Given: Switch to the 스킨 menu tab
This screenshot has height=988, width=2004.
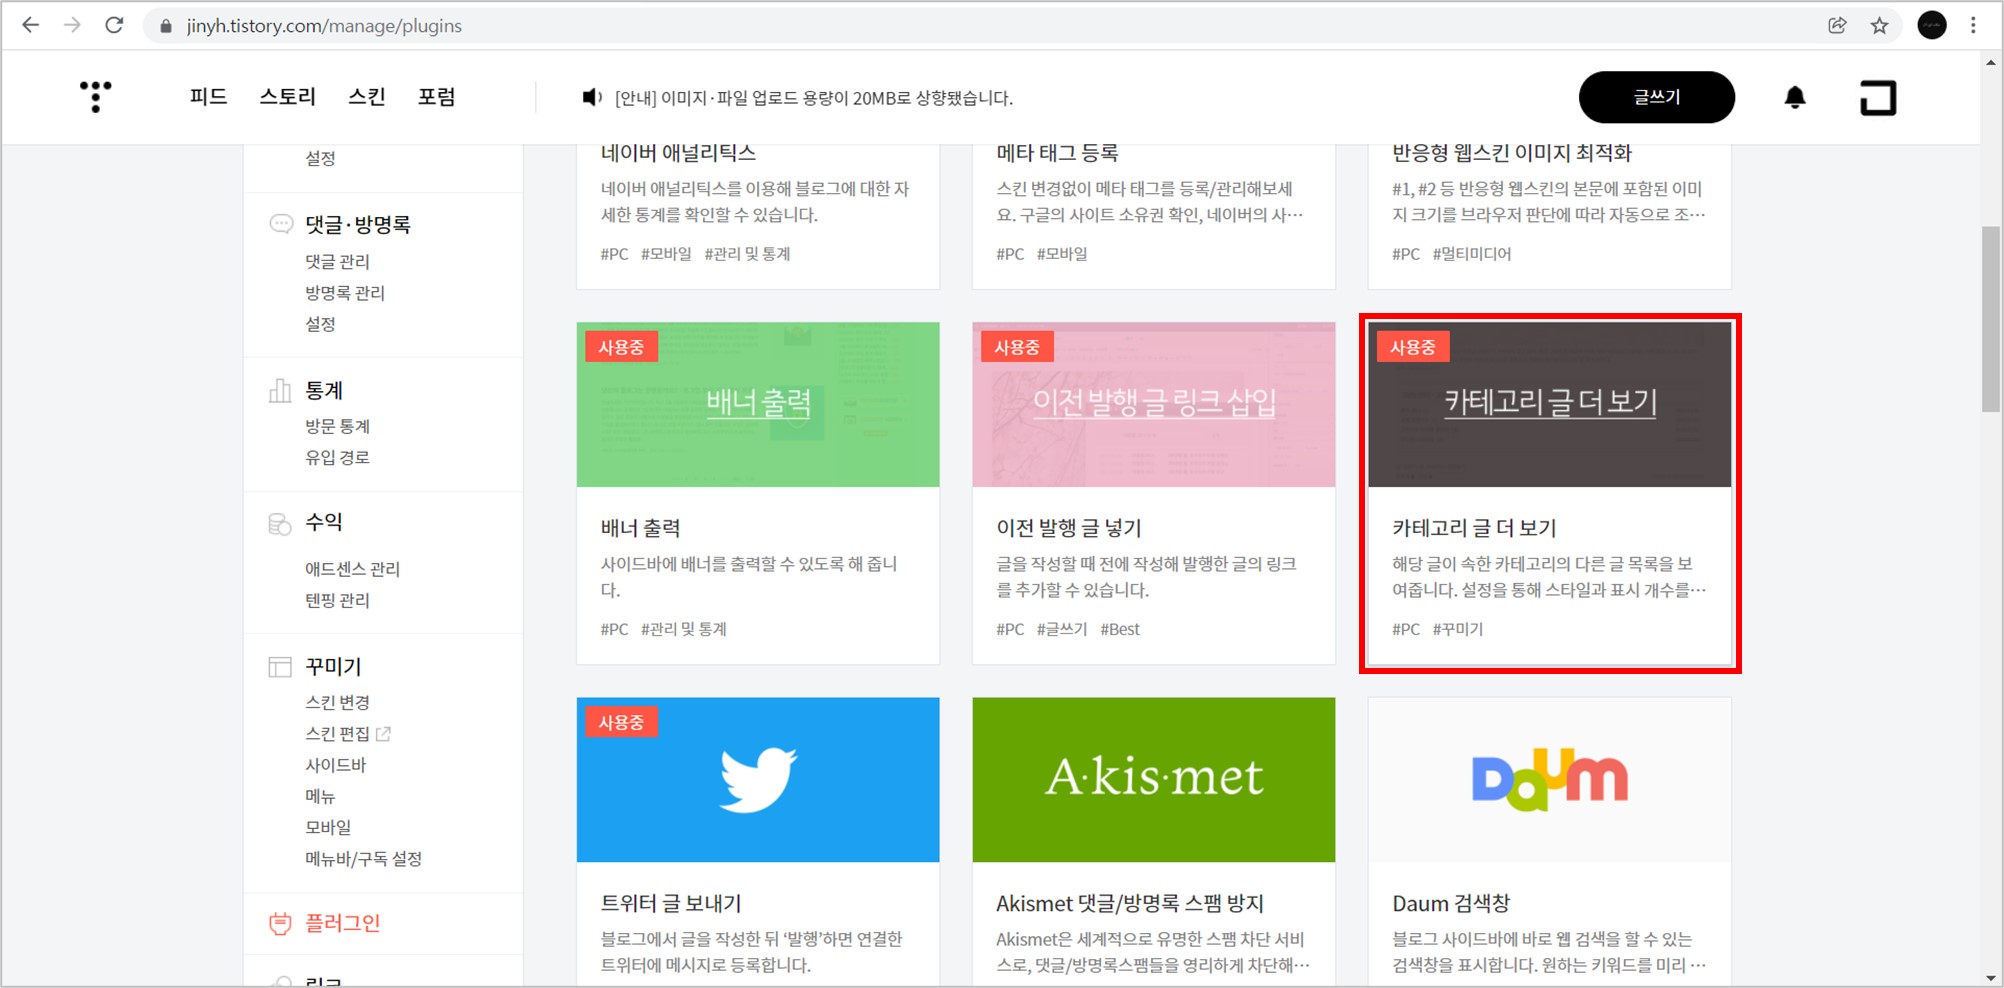Looking at the screenshot, I should click(365, 96).
